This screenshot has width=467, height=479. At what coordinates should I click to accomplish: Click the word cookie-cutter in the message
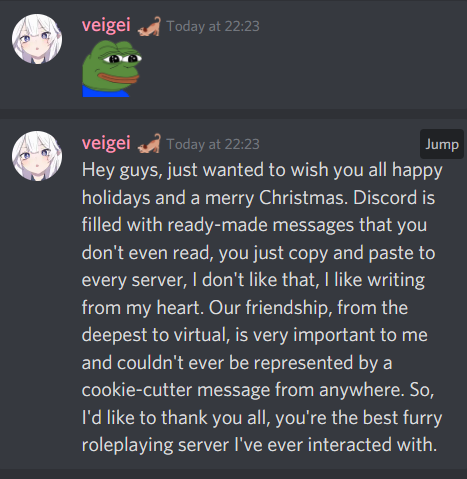[x=137, y=390]
